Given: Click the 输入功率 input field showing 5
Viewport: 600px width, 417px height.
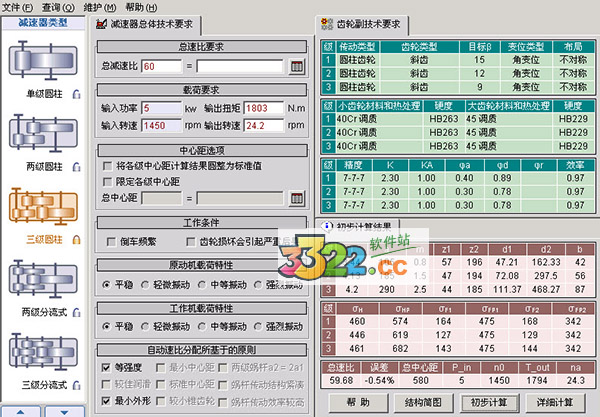Looking at the screenshot, I should 161,108.
